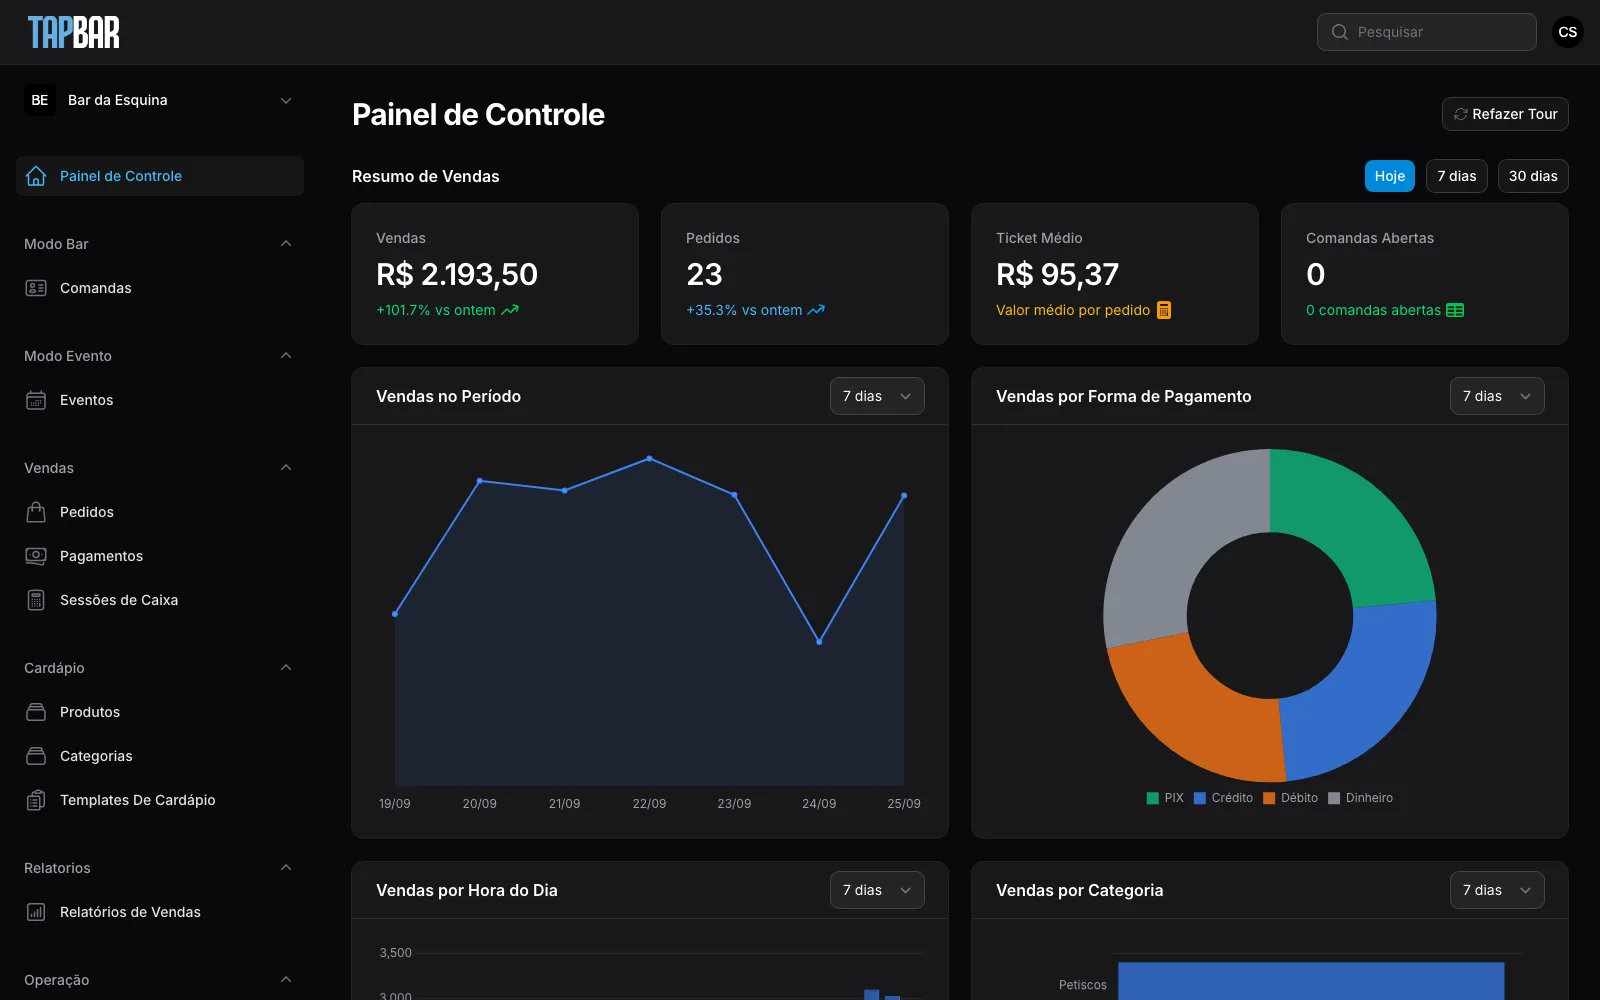Collapse the Operação section
Screen dimensions: 1600x1000
(286, 980)
